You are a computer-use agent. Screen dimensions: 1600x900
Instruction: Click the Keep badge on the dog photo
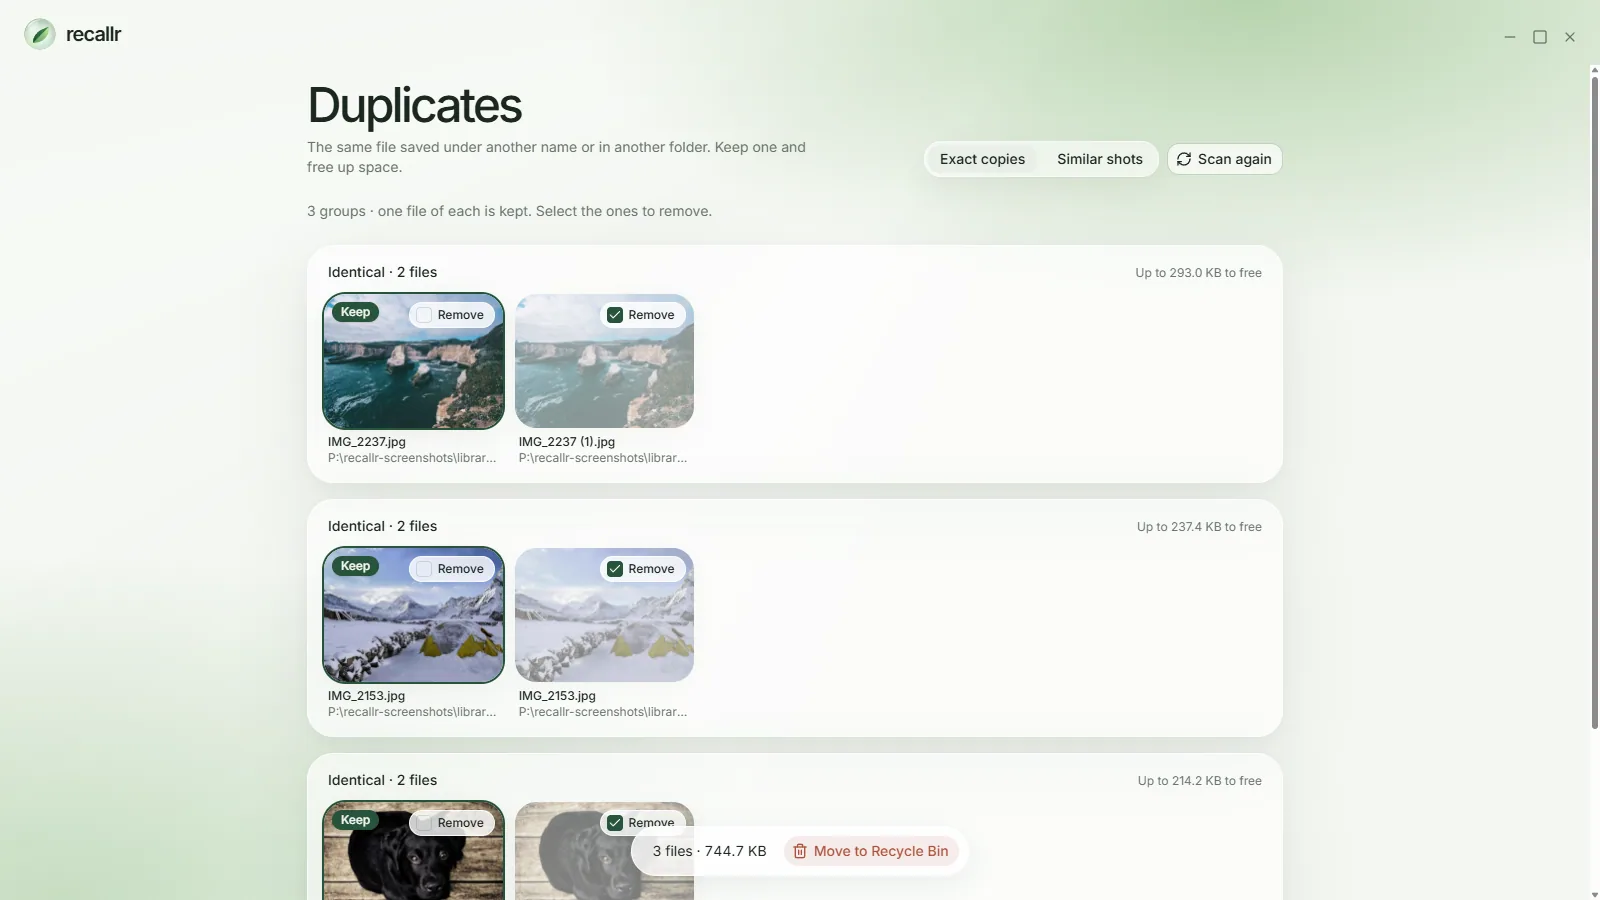355,820
